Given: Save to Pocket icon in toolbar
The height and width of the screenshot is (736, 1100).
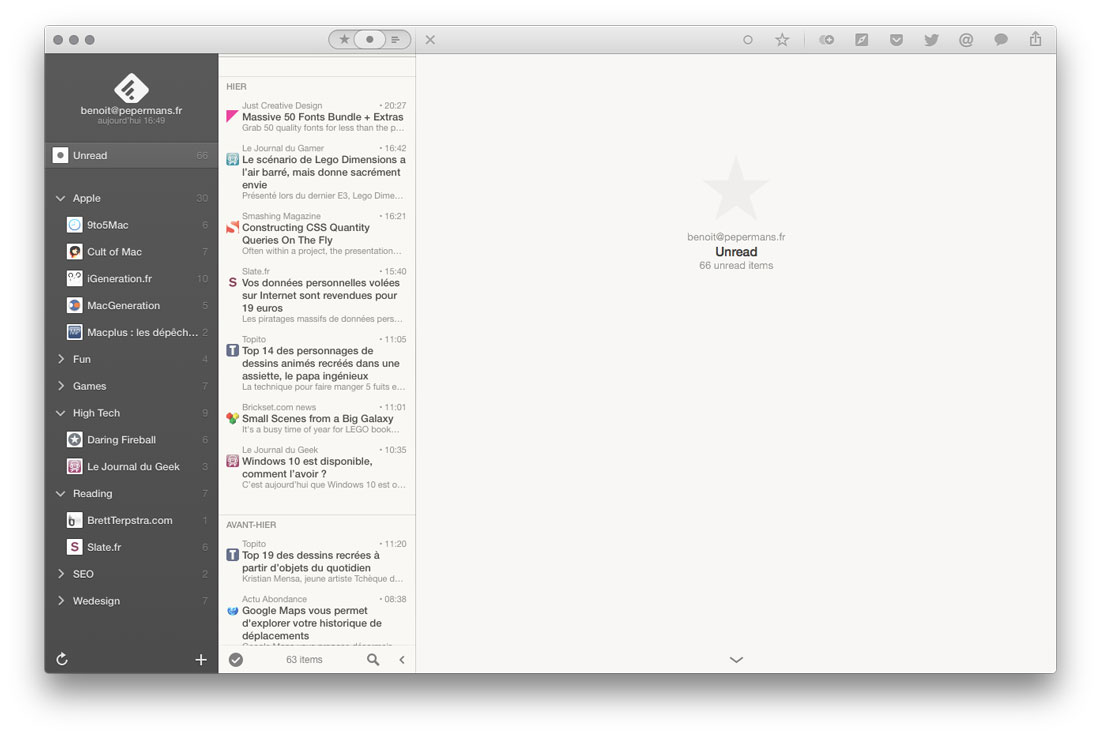Looking at the screenshot, I should tap(897, 40).
